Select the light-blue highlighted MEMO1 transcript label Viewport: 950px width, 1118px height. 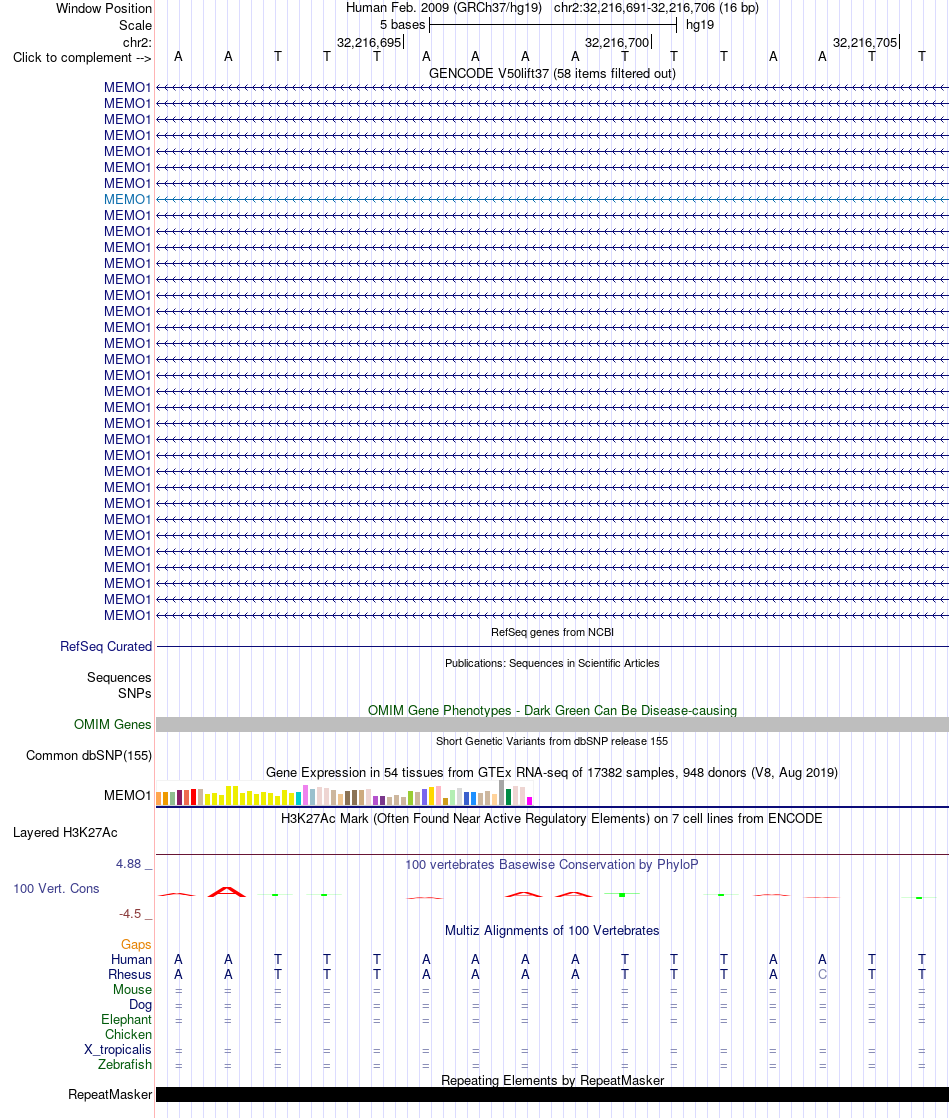click(x=128, y=200)
